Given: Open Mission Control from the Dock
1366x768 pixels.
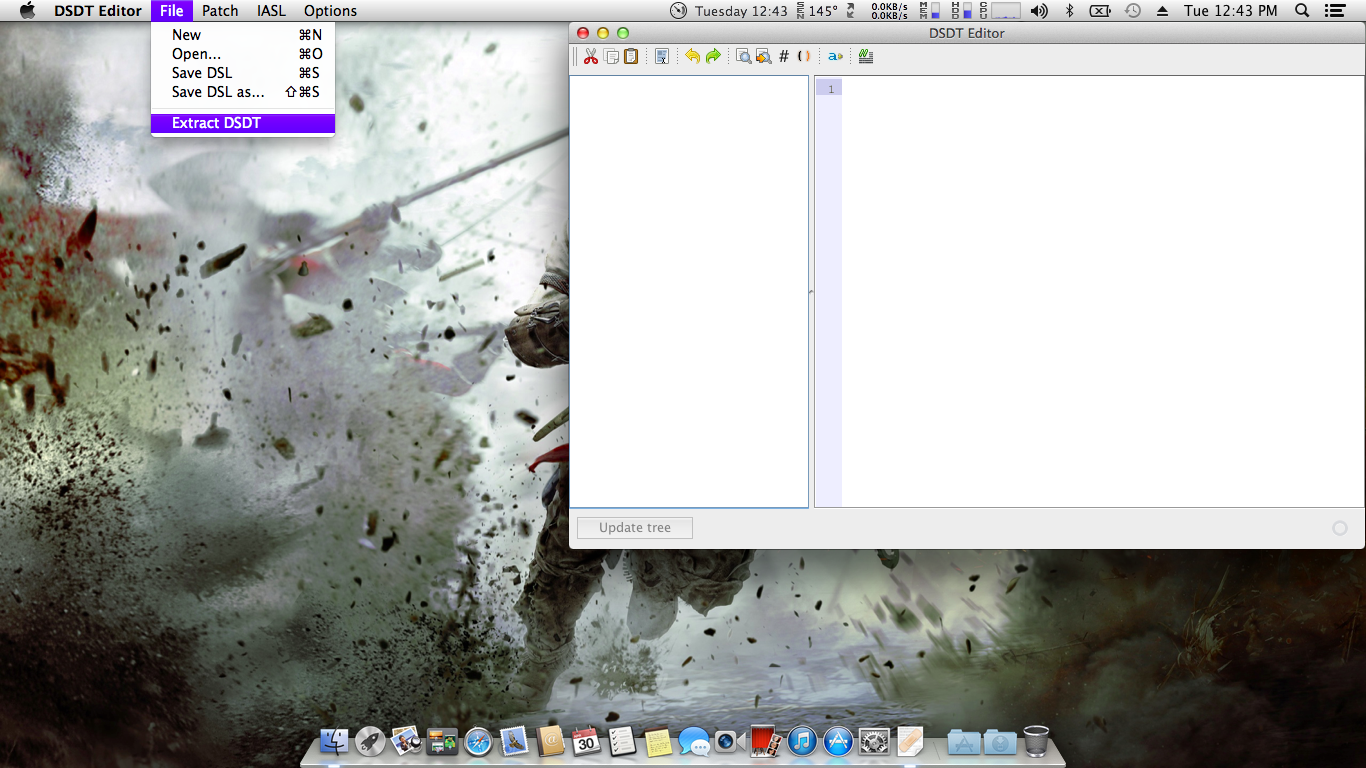Looking at the screenshot, I should point(442,741).
